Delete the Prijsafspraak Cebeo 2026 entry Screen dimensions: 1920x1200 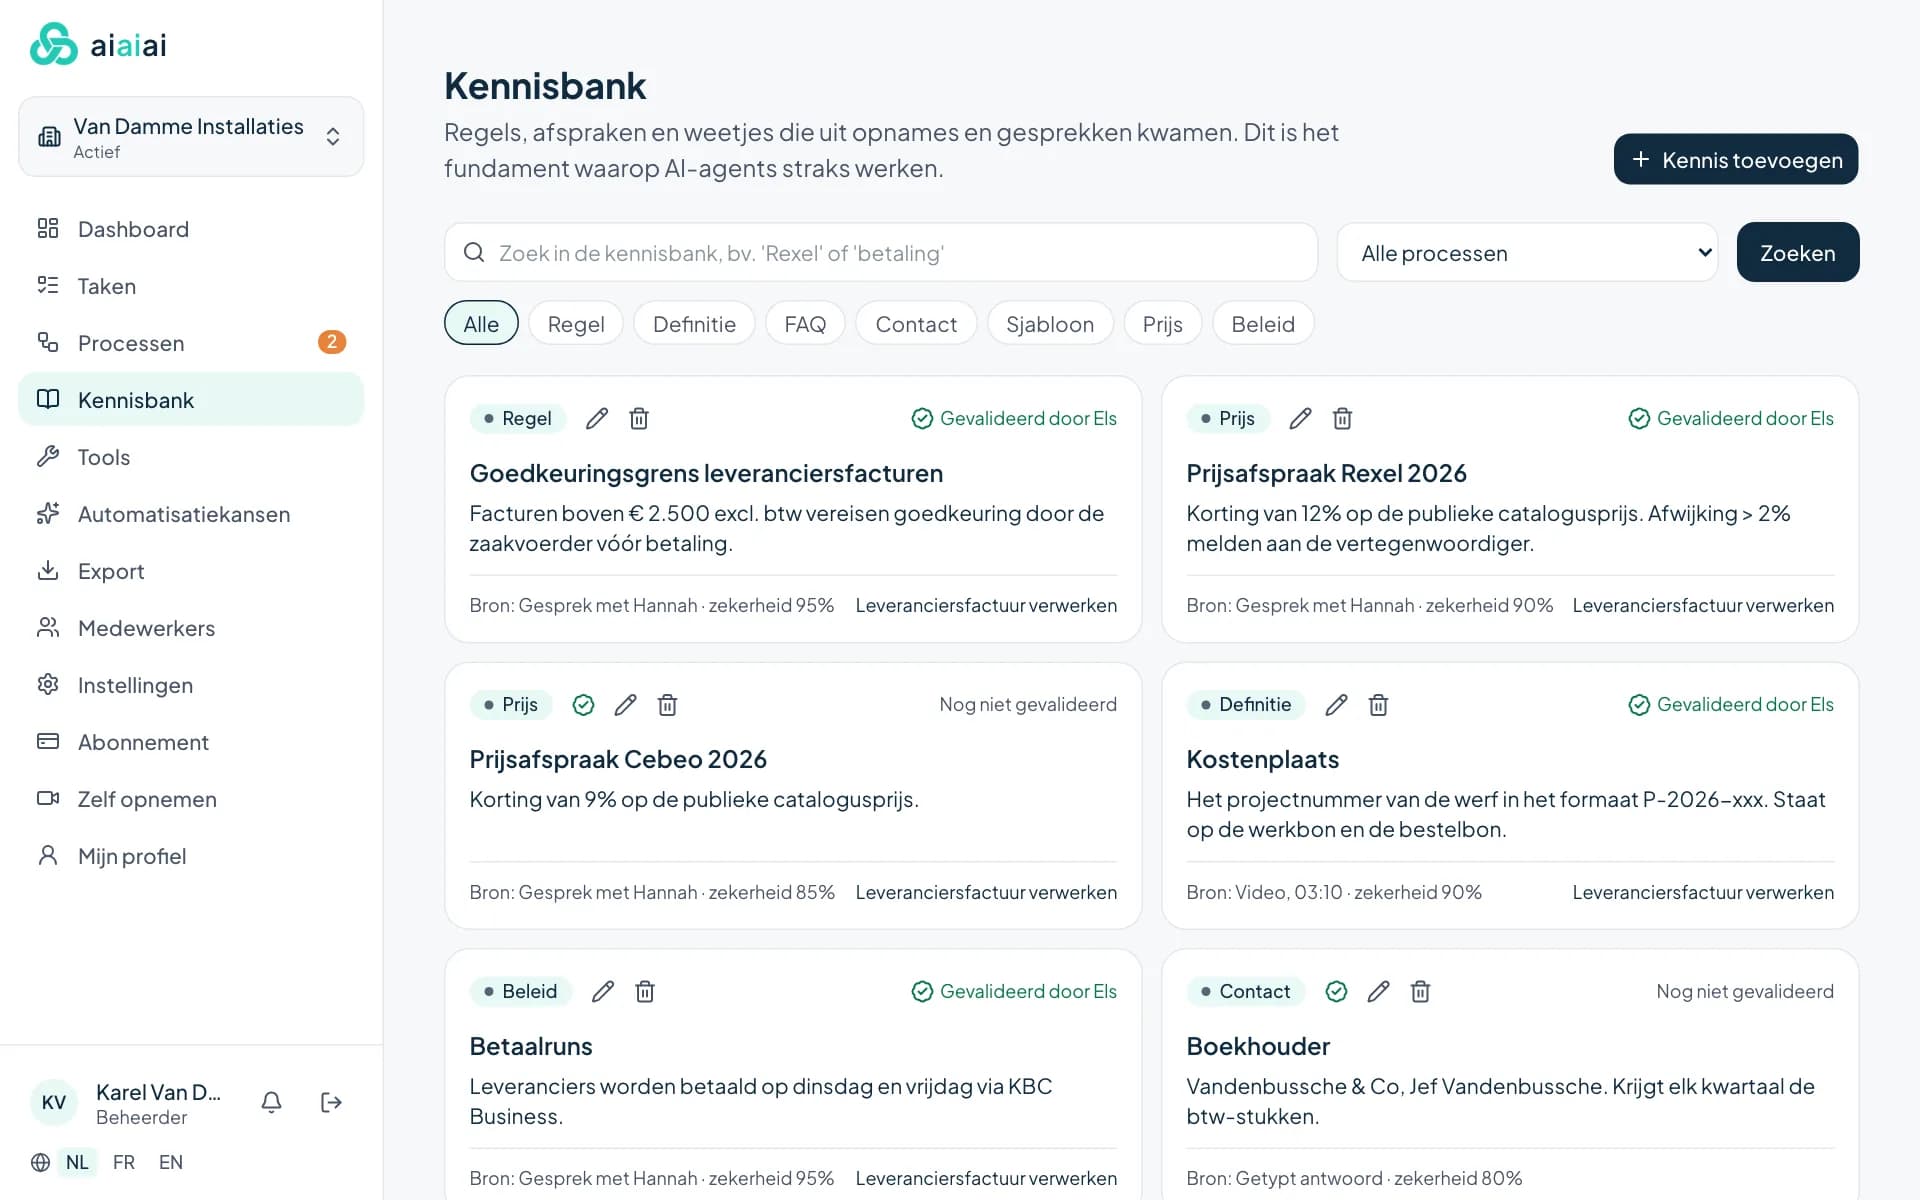tap(667, 705)
